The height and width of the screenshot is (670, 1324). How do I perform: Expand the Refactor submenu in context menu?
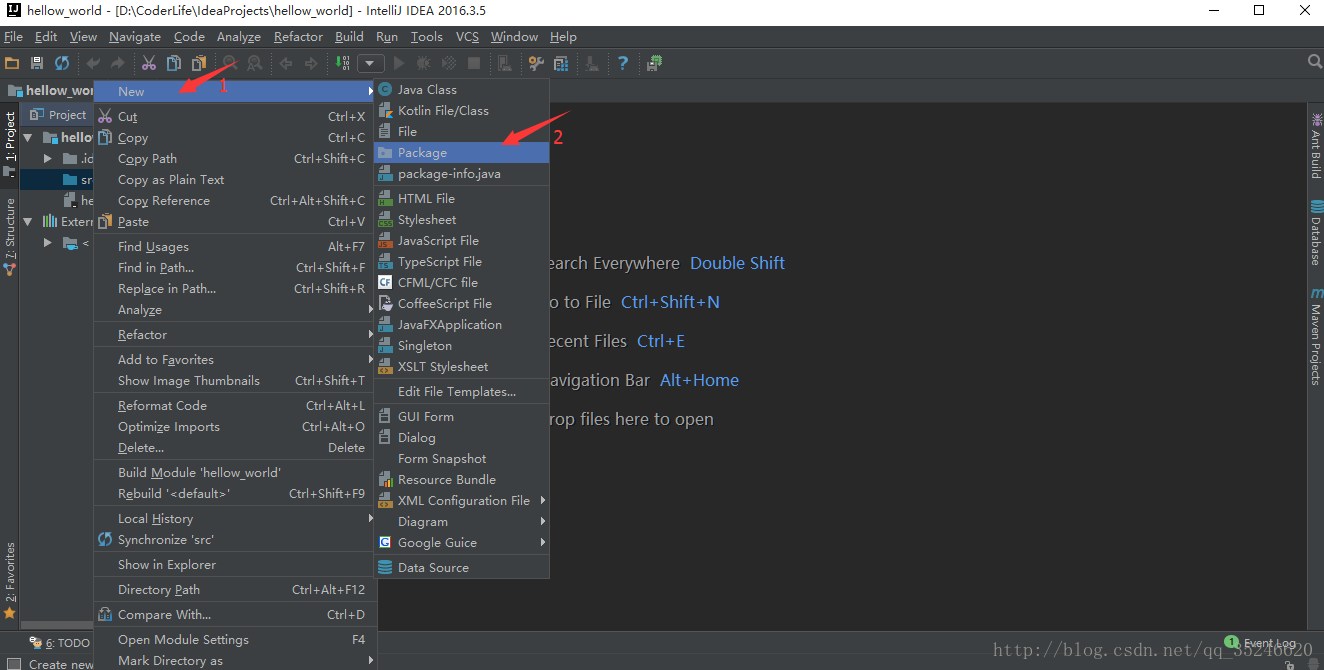(x=236, y=335)
